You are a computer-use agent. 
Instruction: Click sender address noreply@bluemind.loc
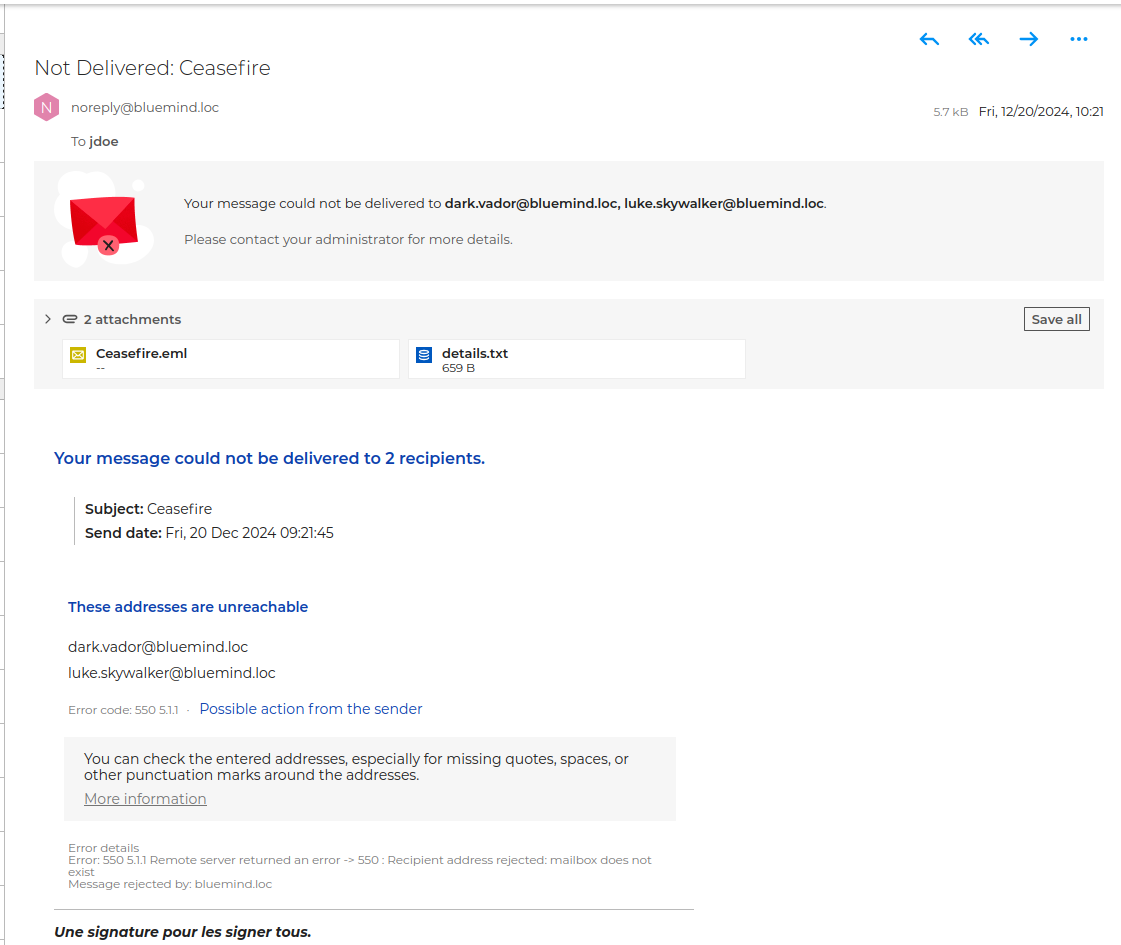[x=145, y=107]
